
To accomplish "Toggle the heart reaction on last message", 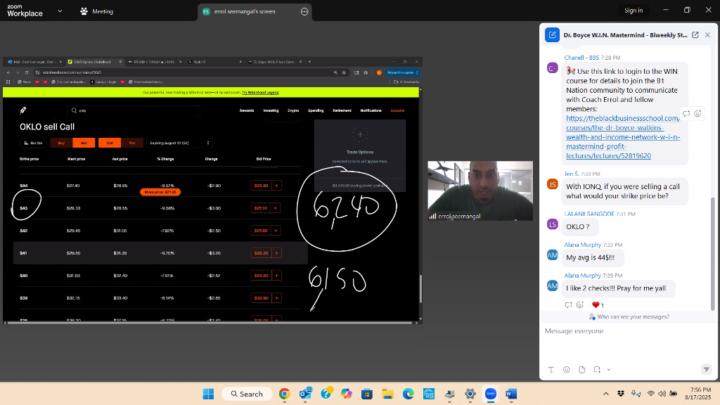I will pyautogui.click(x=598, y=304).
